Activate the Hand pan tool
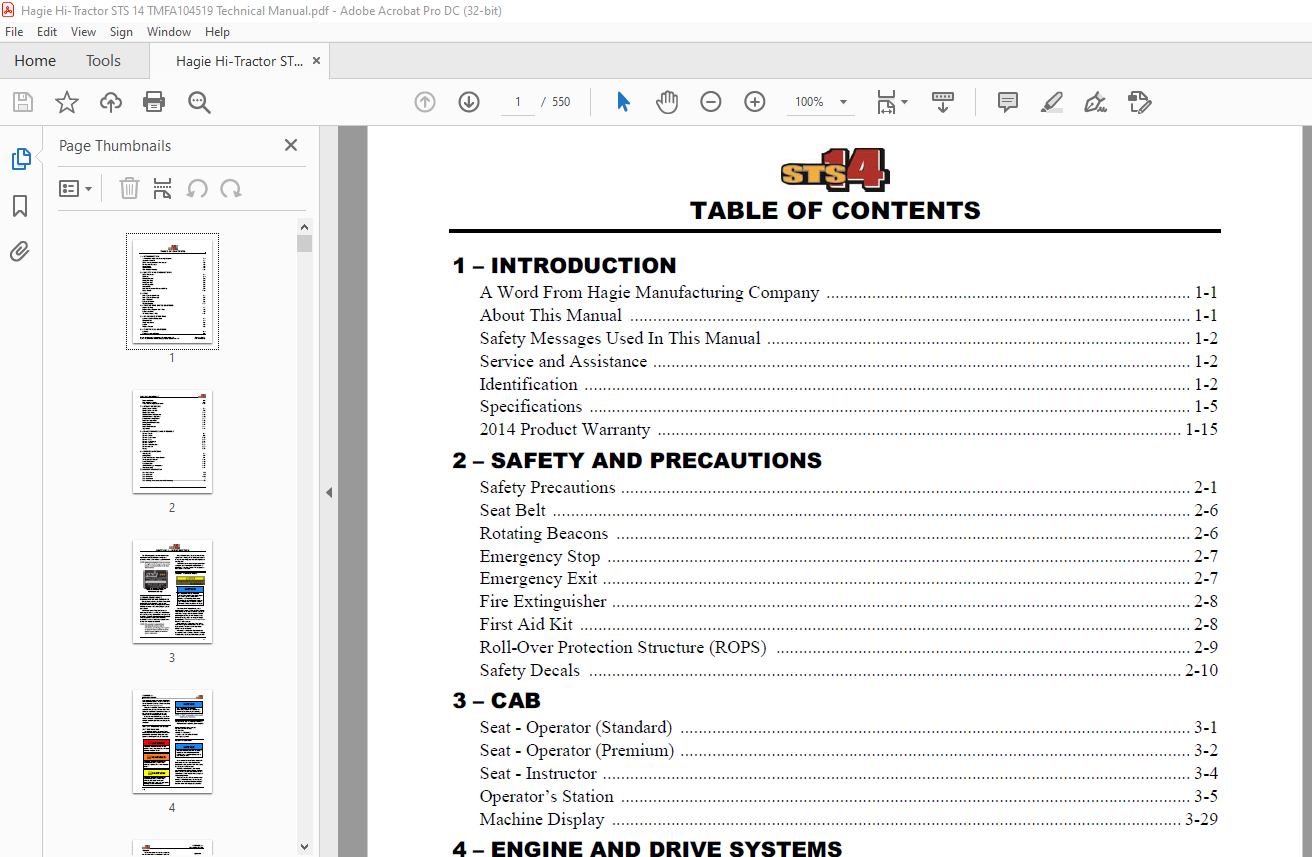 pos(667,102)
